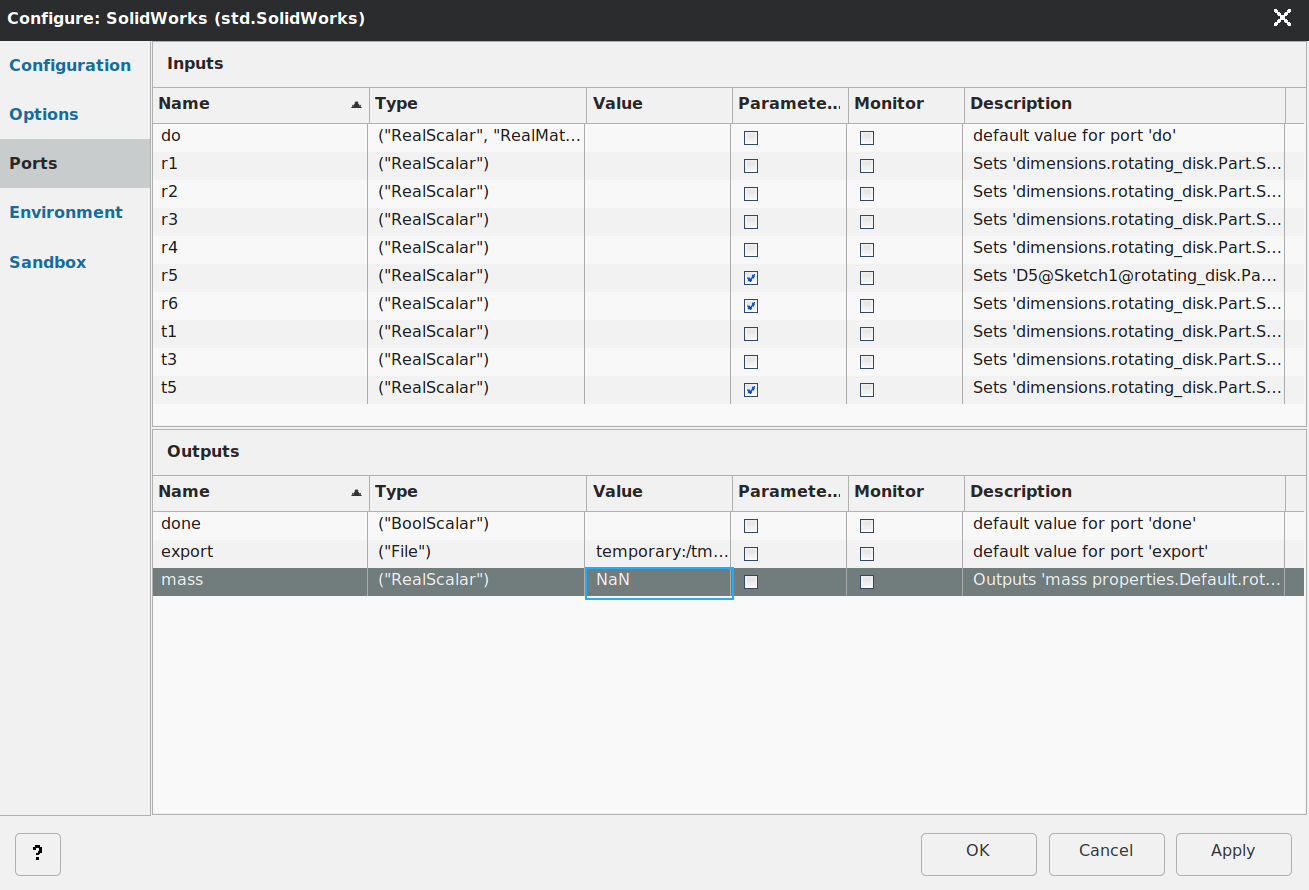Enable Parameter checkbox for input t1

(x=751, y=334)
